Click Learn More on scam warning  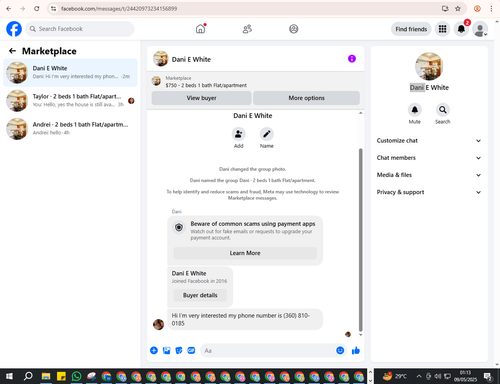(245, 253)
